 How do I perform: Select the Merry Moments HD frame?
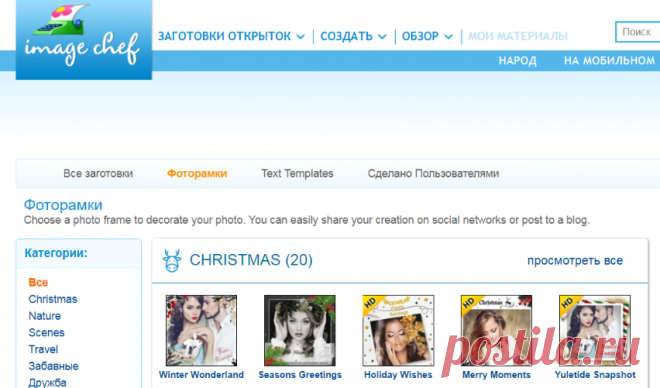[x=496, y=330]
